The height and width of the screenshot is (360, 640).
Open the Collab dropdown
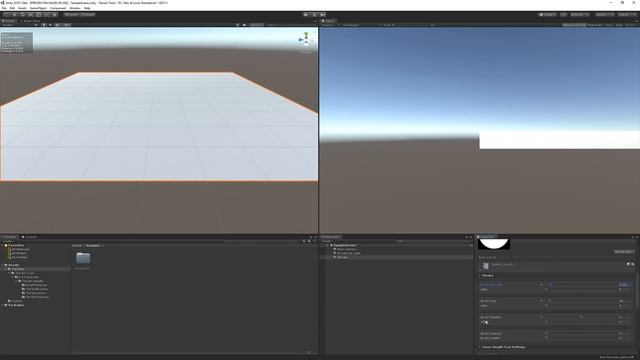[x=547, y=14]
